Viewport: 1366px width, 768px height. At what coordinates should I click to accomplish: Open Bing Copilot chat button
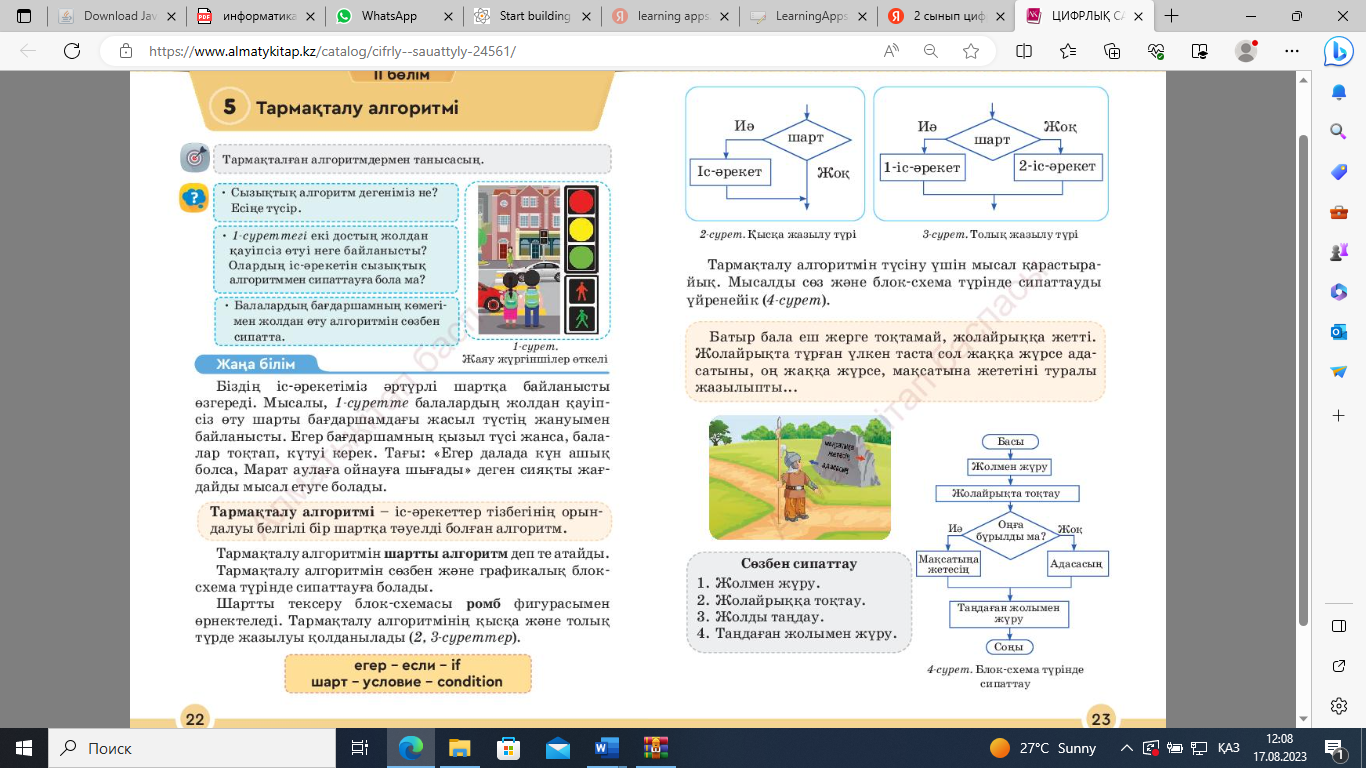click(1338, 51)
